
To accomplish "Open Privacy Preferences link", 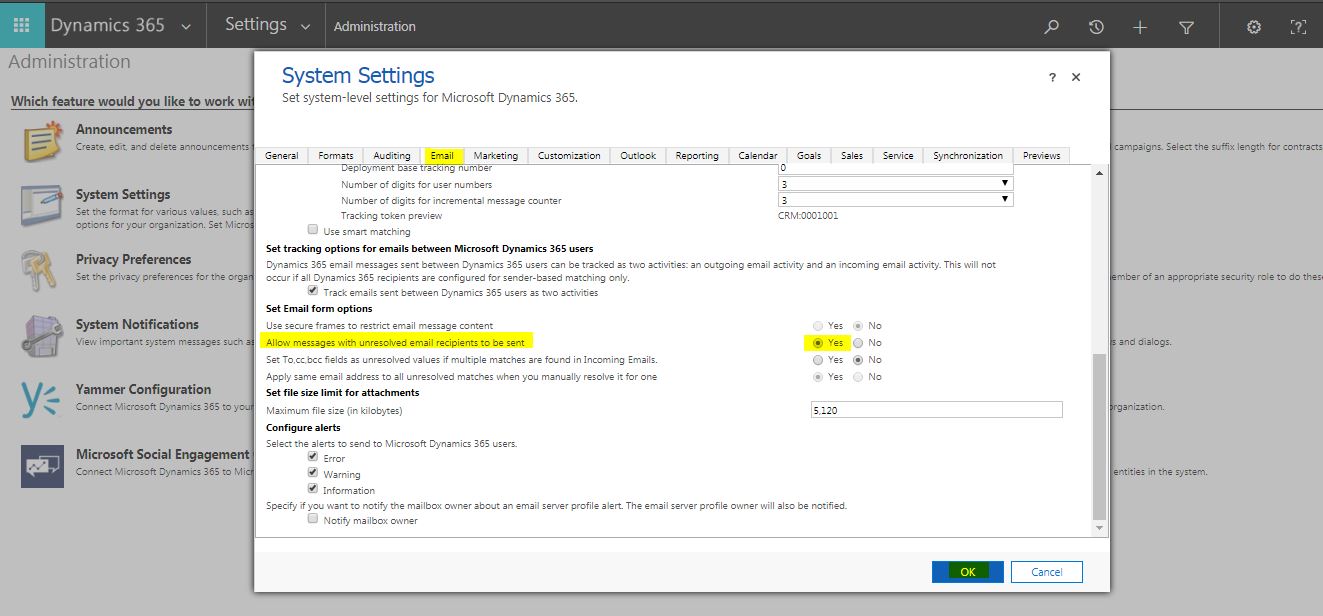I will click(133, 259).
